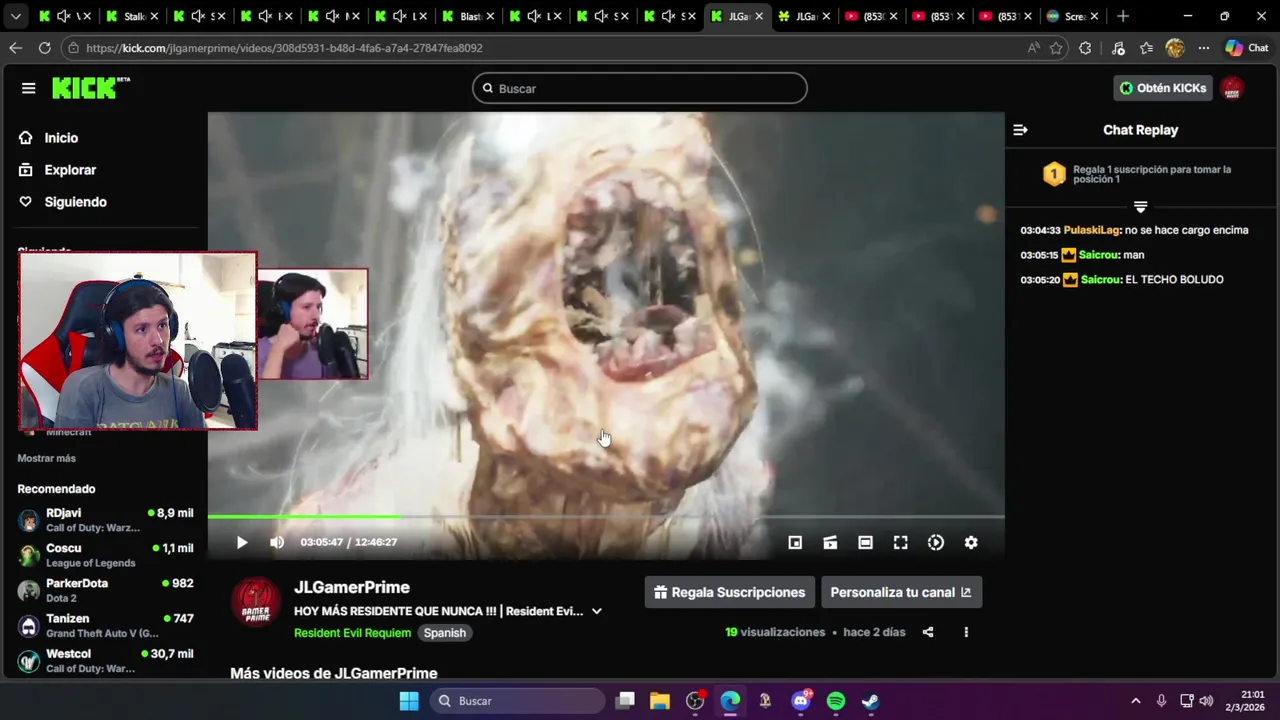Open the user profile avatar menu
This screenshot has width=1280, height=720.
pyautogui.click(x=1232, y=88)
